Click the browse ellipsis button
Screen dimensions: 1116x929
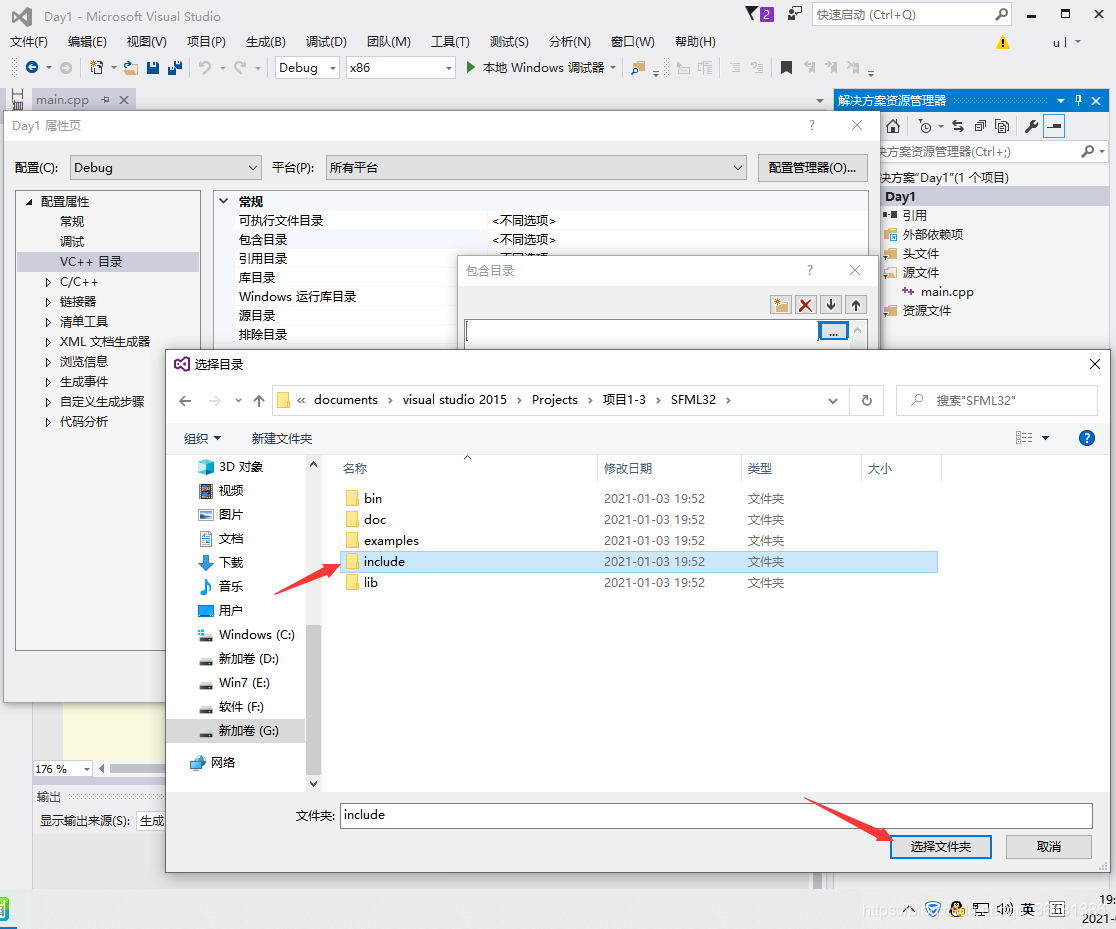pos(833,331)
